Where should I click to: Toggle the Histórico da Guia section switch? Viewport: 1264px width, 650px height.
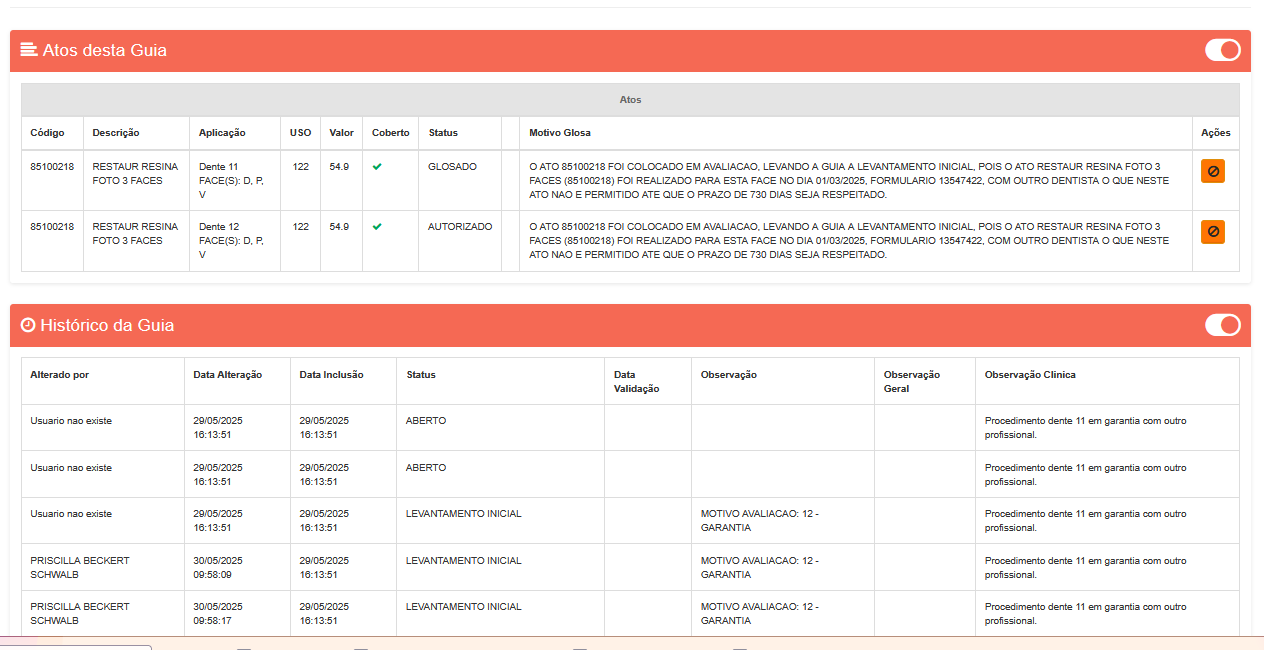tap(1222, 325)
